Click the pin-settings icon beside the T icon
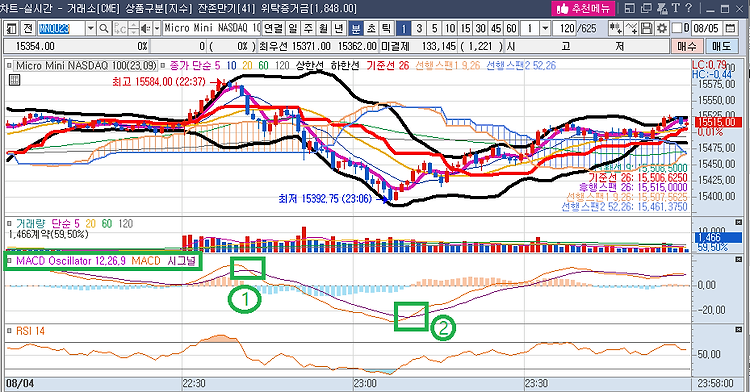 coord(662,8)
